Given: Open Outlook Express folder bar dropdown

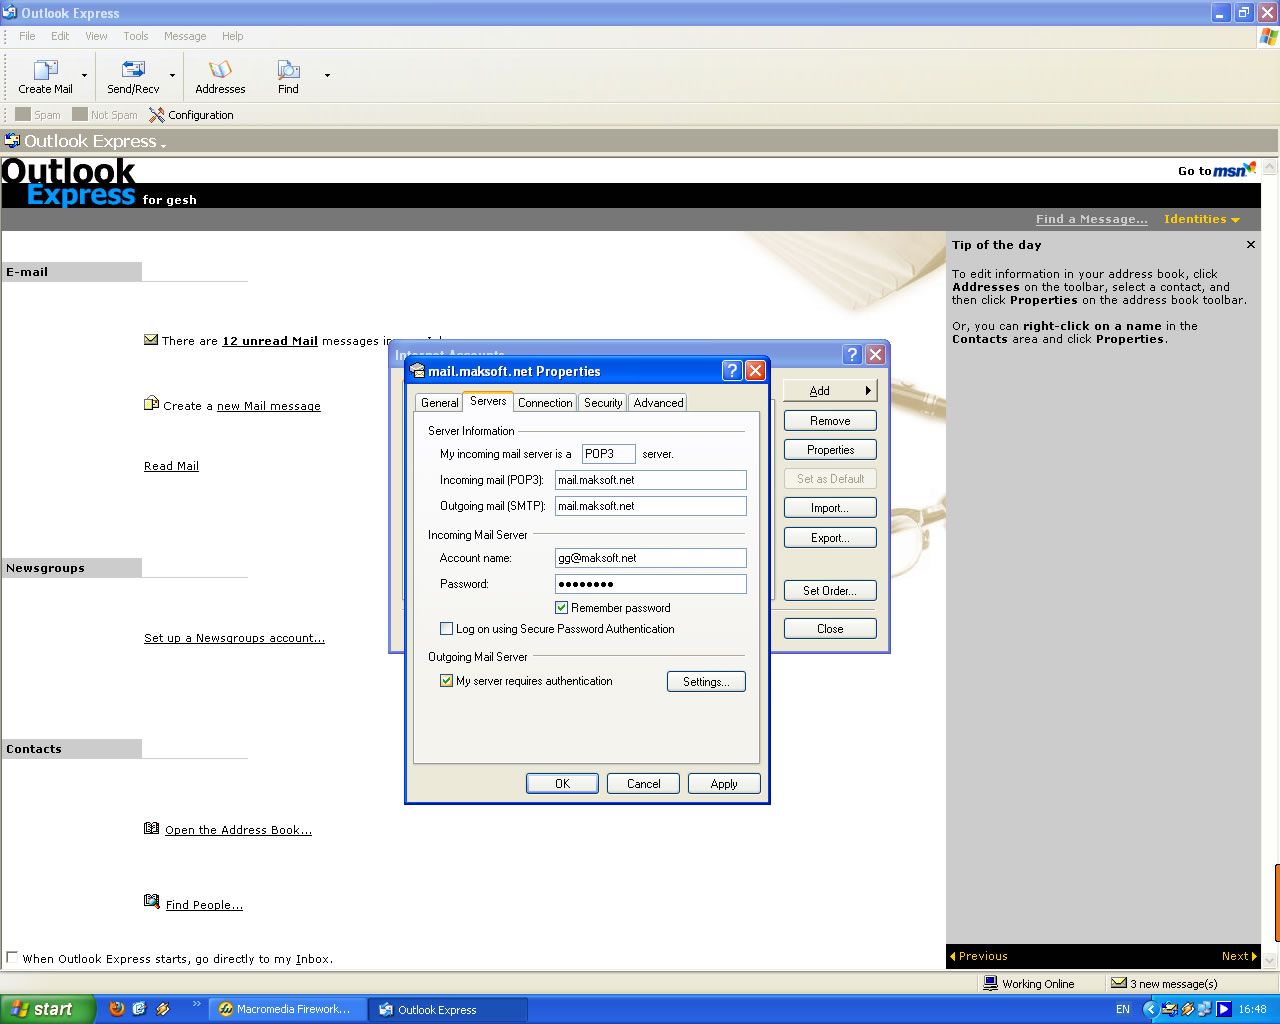Looking at the screenshot, I should pos(163,146).
